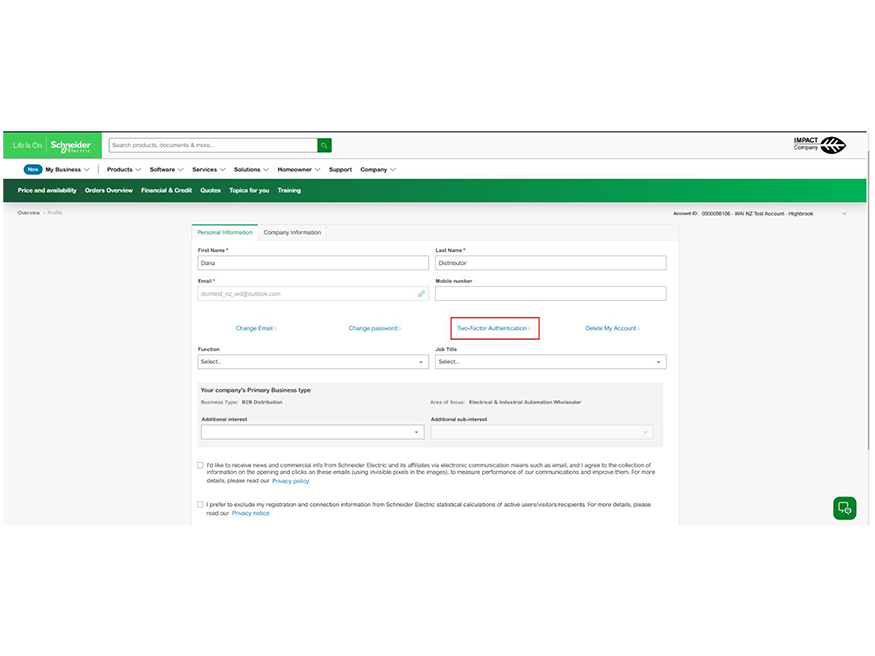Screen dimensions: 875x656
Task: Go to Price and availability
Action: coord(47,190)
